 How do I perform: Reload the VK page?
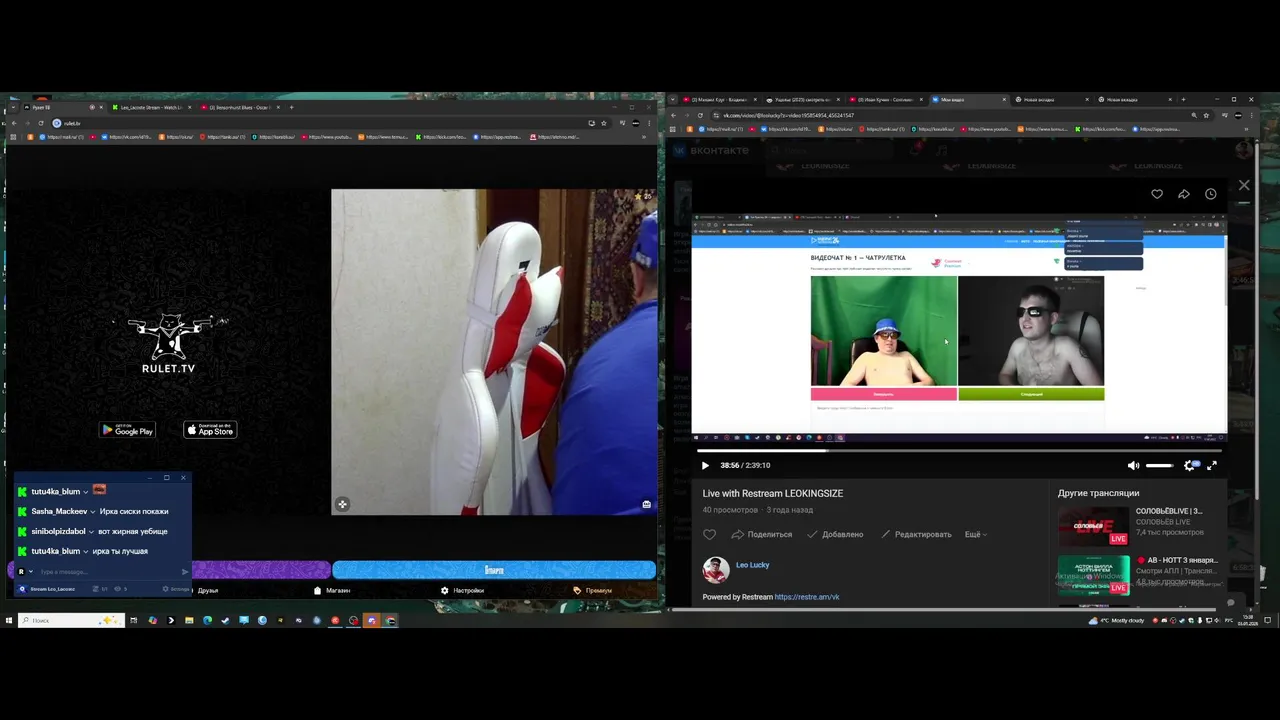[x=700, y=115]
